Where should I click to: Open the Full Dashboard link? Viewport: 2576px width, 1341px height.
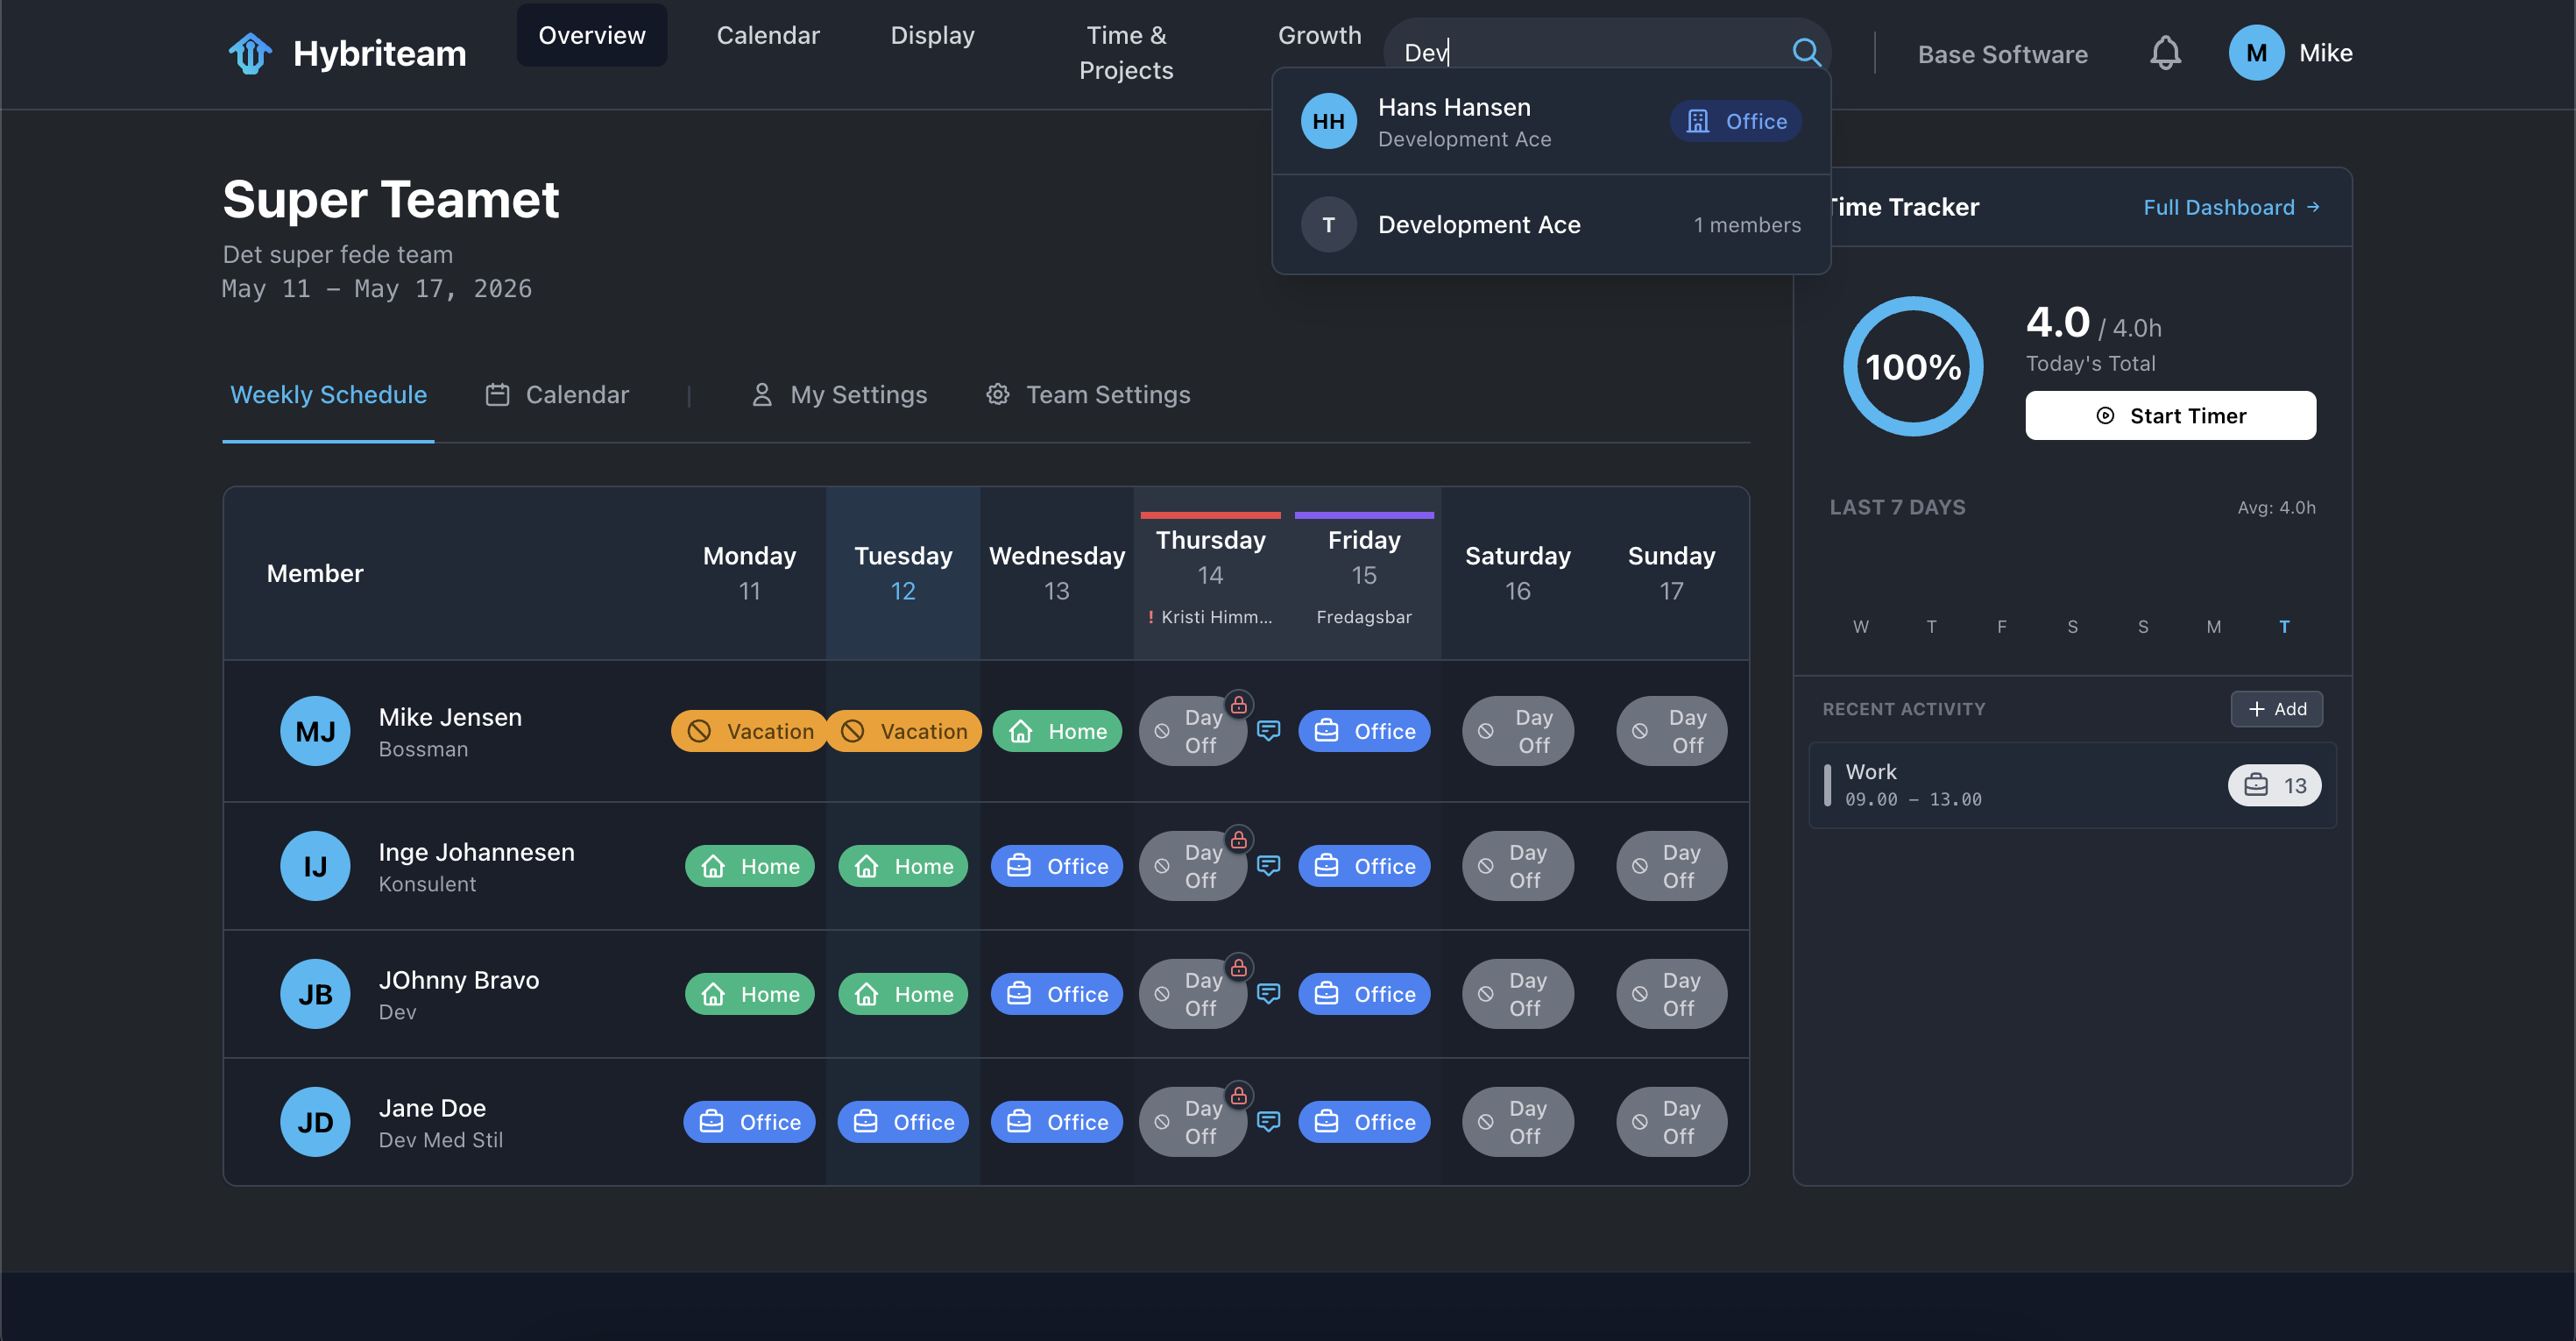point(2231,207)
